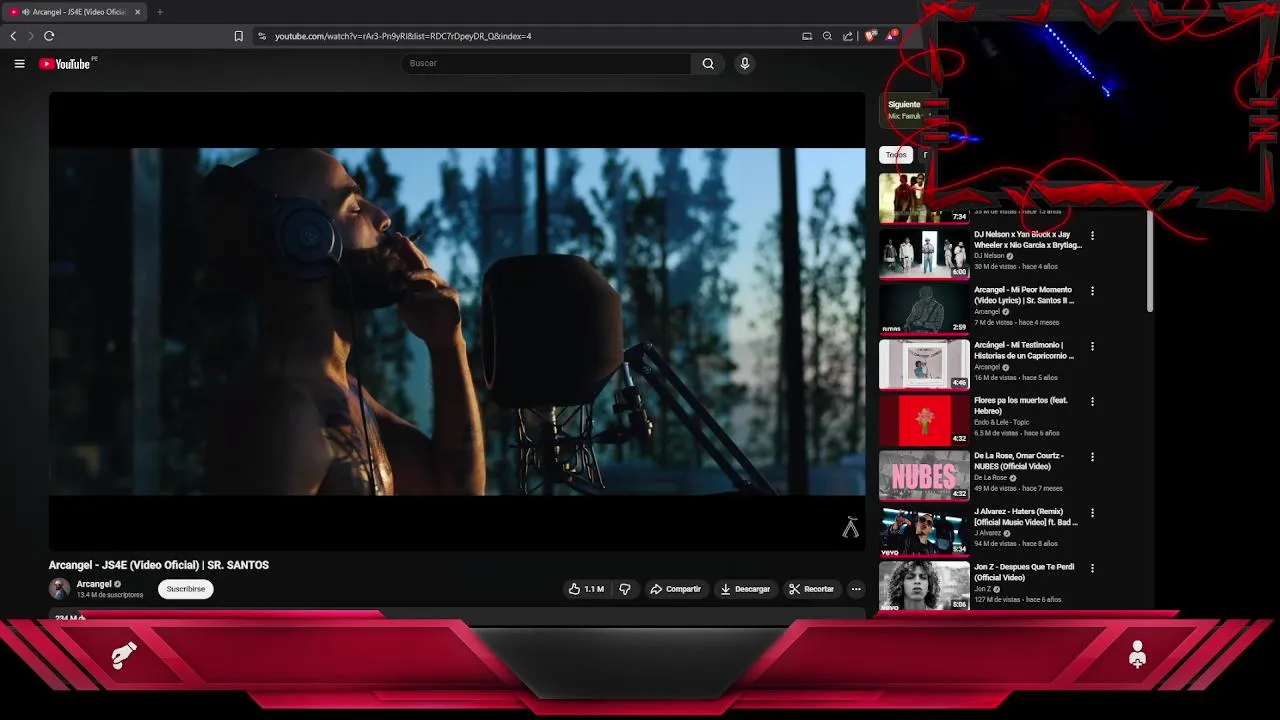The width and height of the screenshot is (1280, 720).
Task: Click the browser forward arrow
Action: click(30, 36)
